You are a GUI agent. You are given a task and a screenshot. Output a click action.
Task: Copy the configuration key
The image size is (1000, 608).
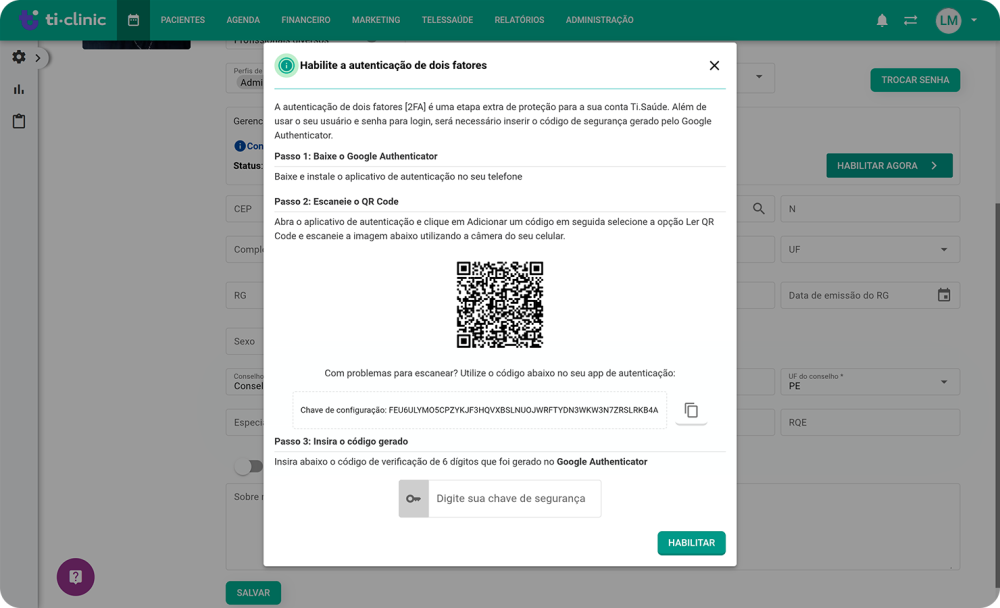pos(691,410)
